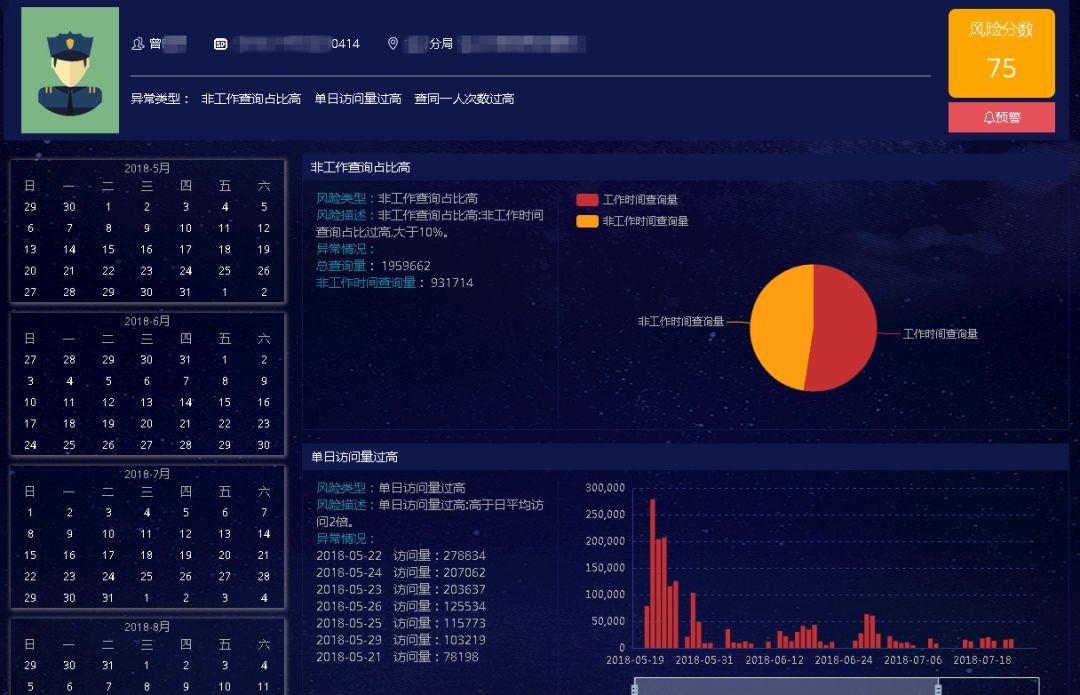Select day 24 in the 2018-7月 calendar
The width and height of the screenshot is (1080, 695).
coord(108,576)
